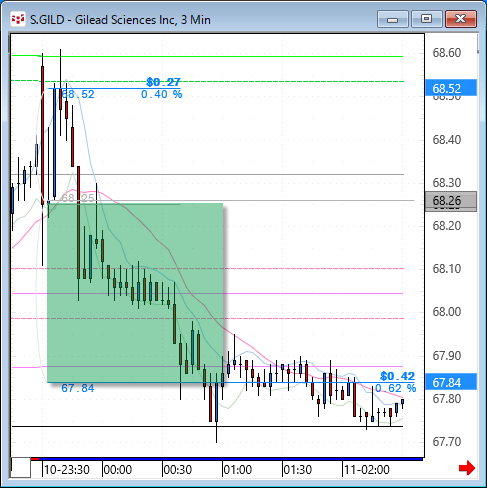Click the 68.30 price axis value
Image resolution: width=487 pixels, height=488 pixels.
pyautogui.click(x=447, y=183)
